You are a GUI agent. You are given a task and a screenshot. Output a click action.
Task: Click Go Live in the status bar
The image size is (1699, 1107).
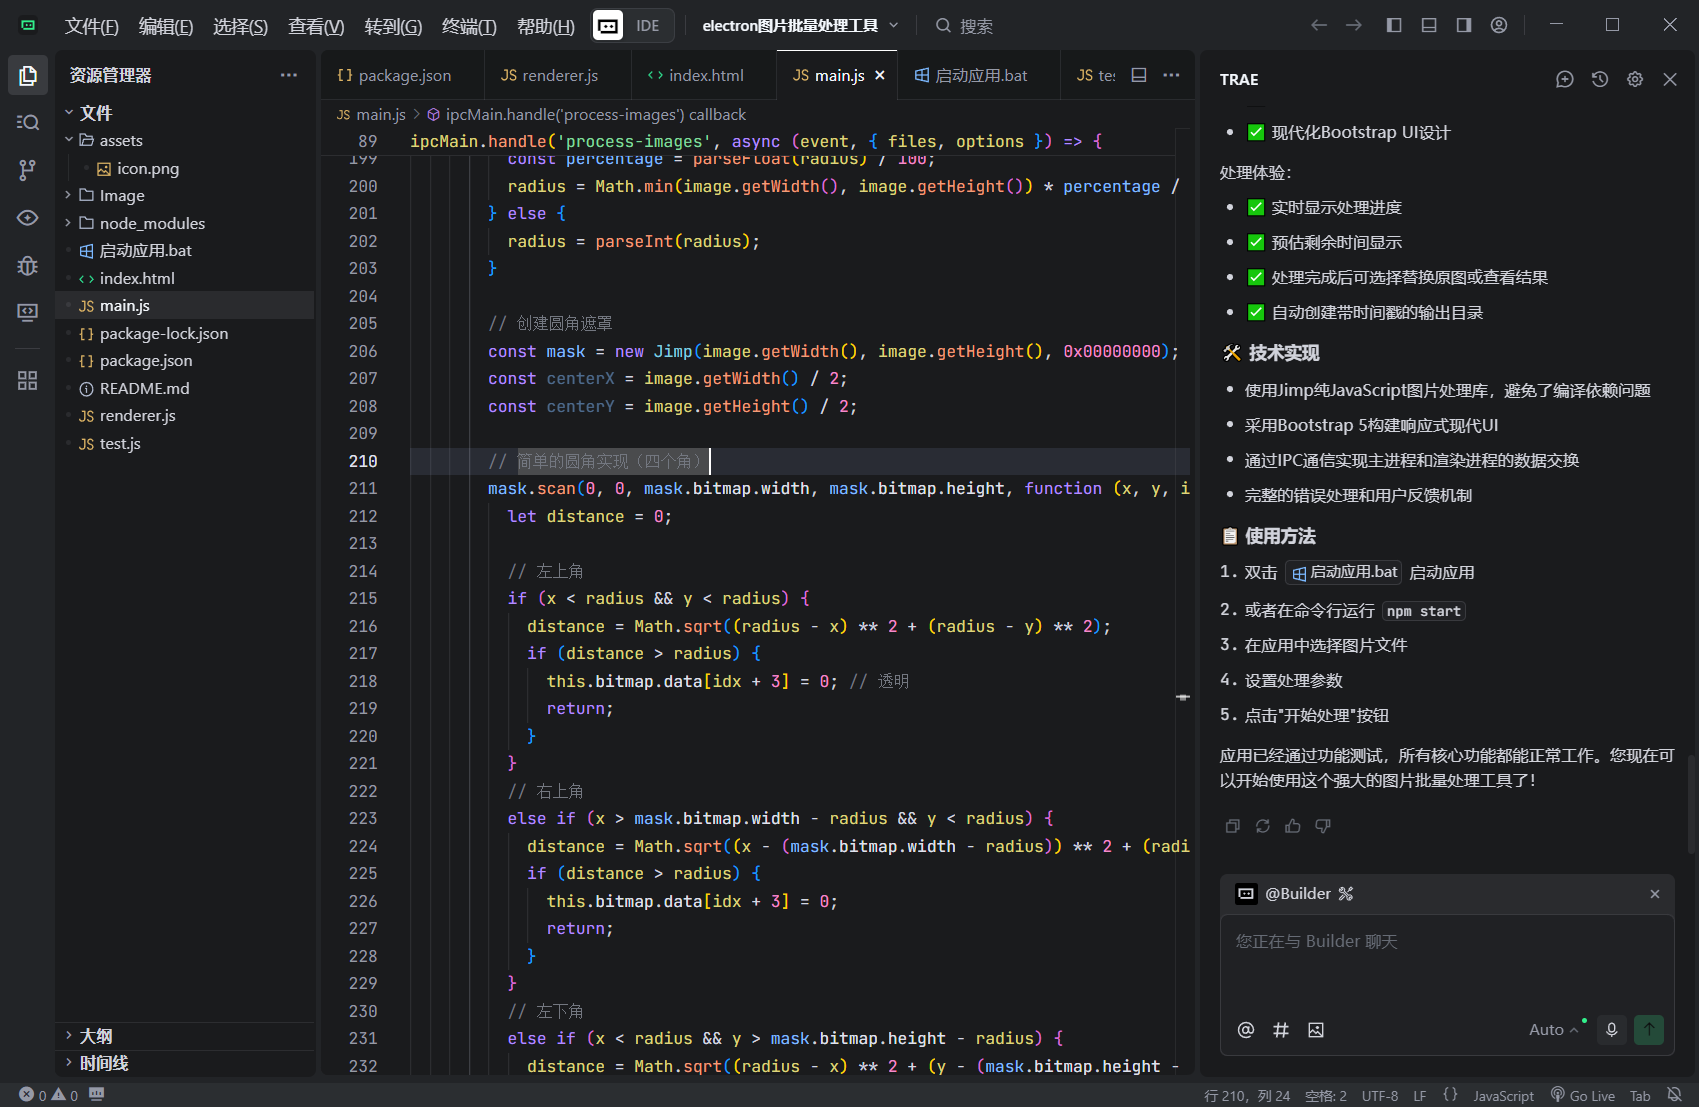pos(1583,1095)
